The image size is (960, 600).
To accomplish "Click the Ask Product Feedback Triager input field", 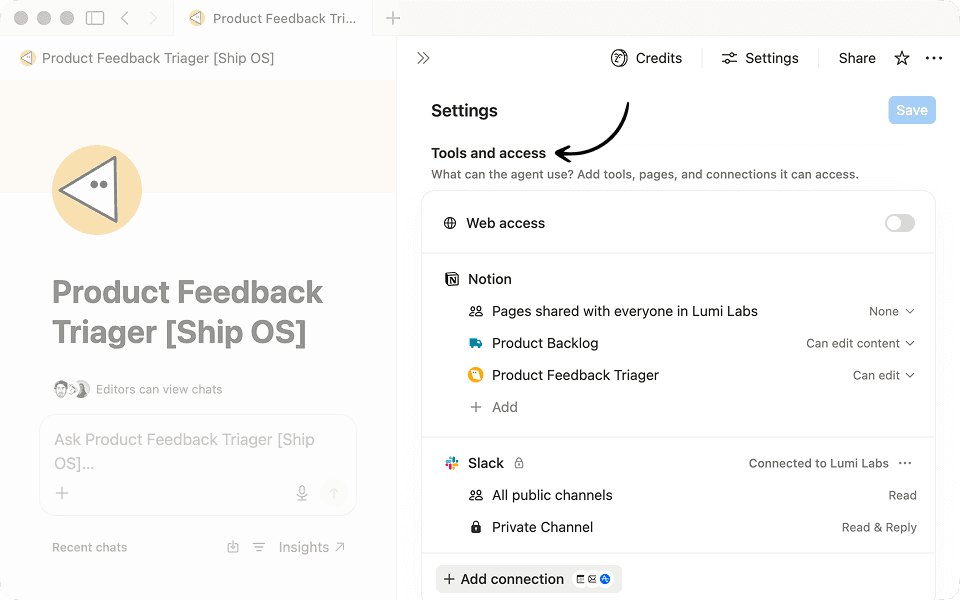I will pyautogui.click(x=198, y=451).
